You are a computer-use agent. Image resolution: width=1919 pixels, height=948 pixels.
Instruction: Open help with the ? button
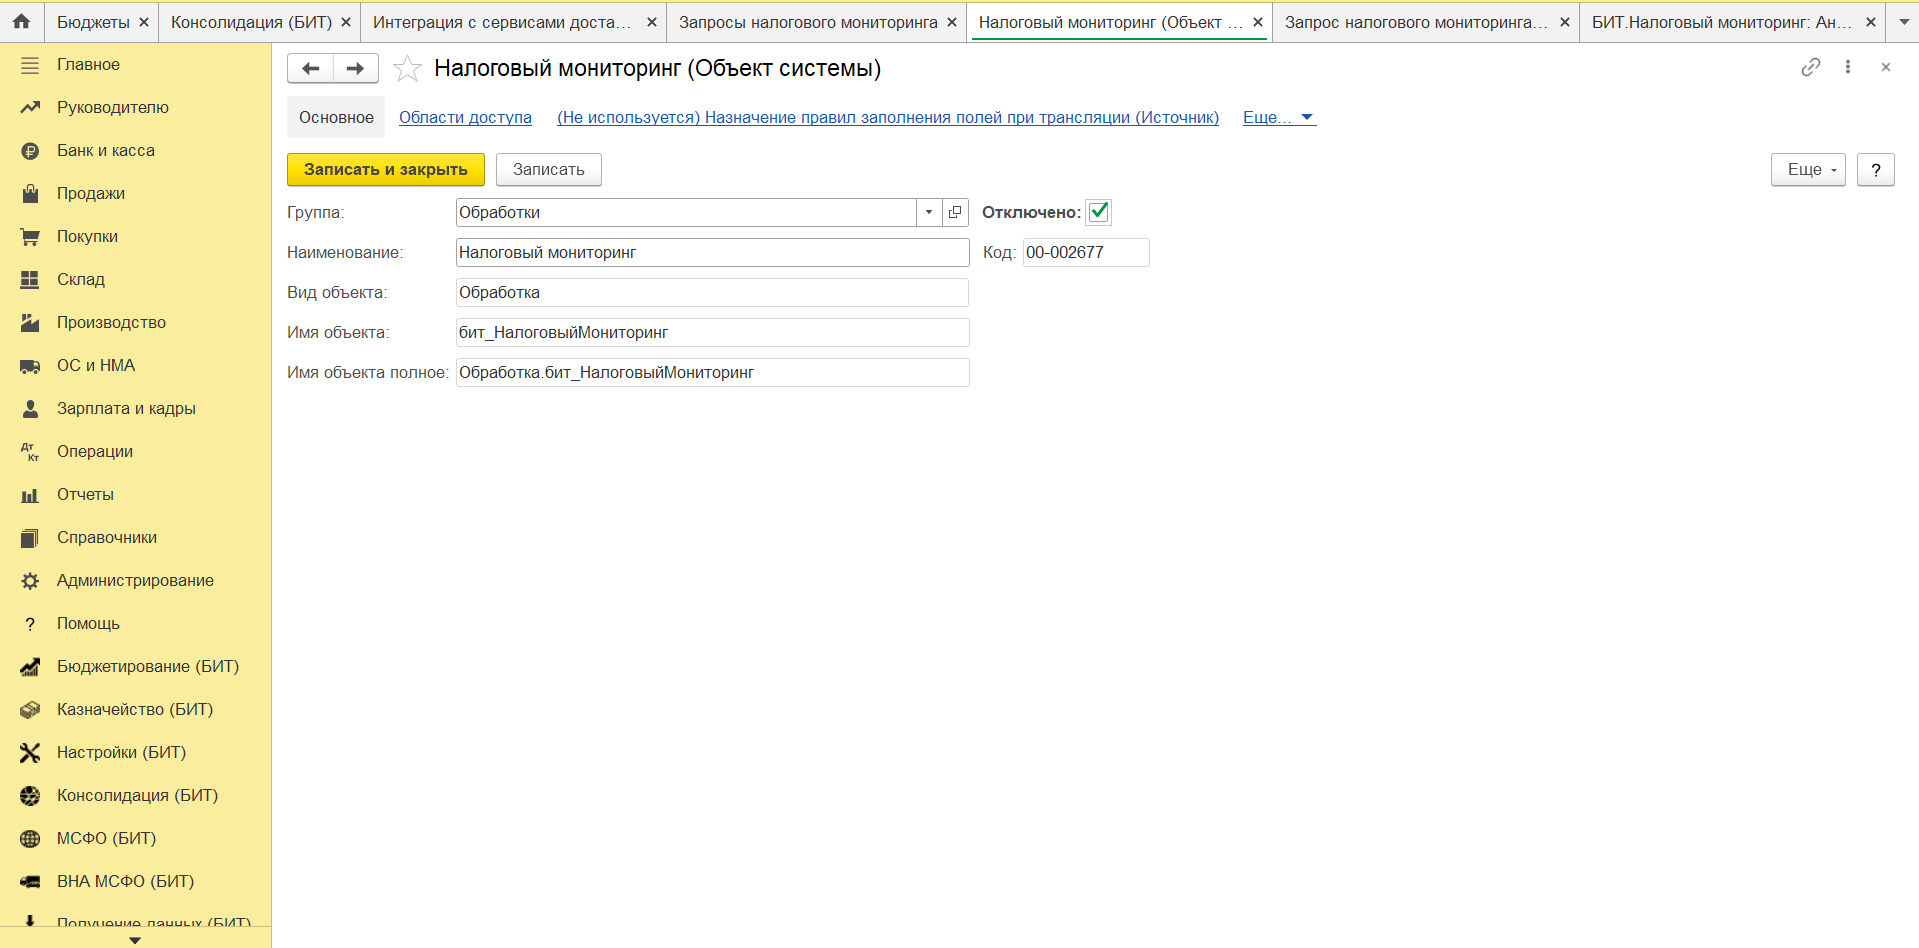[1876, 170]
